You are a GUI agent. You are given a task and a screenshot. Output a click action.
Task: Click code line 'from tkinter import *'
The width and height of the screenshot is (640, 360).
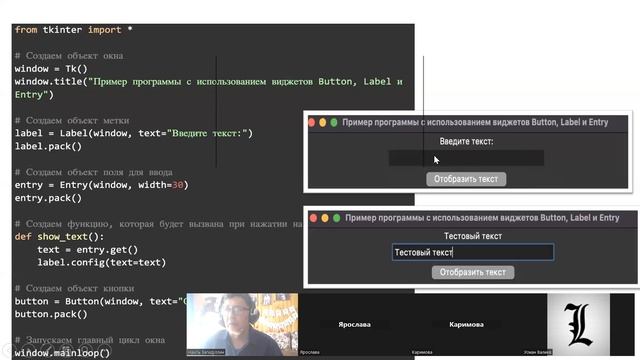point(73,30)
